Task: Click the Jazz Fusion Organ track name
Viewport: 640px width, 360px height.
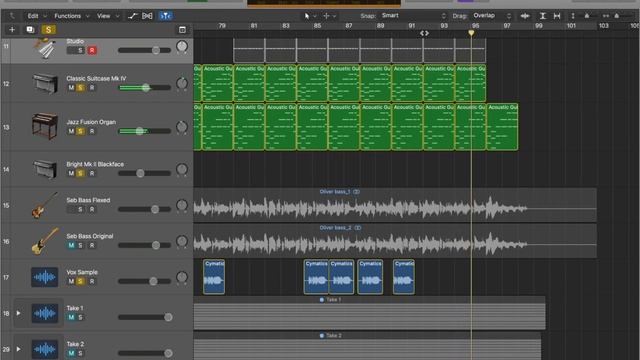Action: tap(91, 122)
